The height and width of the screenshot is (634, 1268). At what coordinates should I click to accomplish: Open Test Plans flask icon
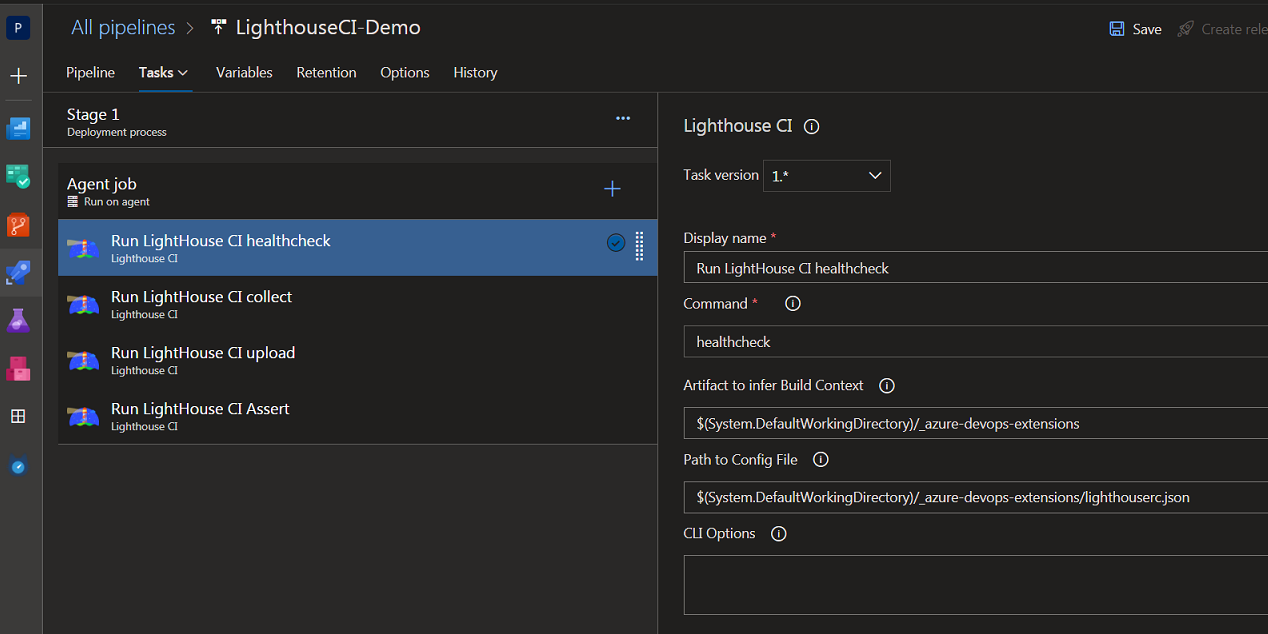click(18, 321)
